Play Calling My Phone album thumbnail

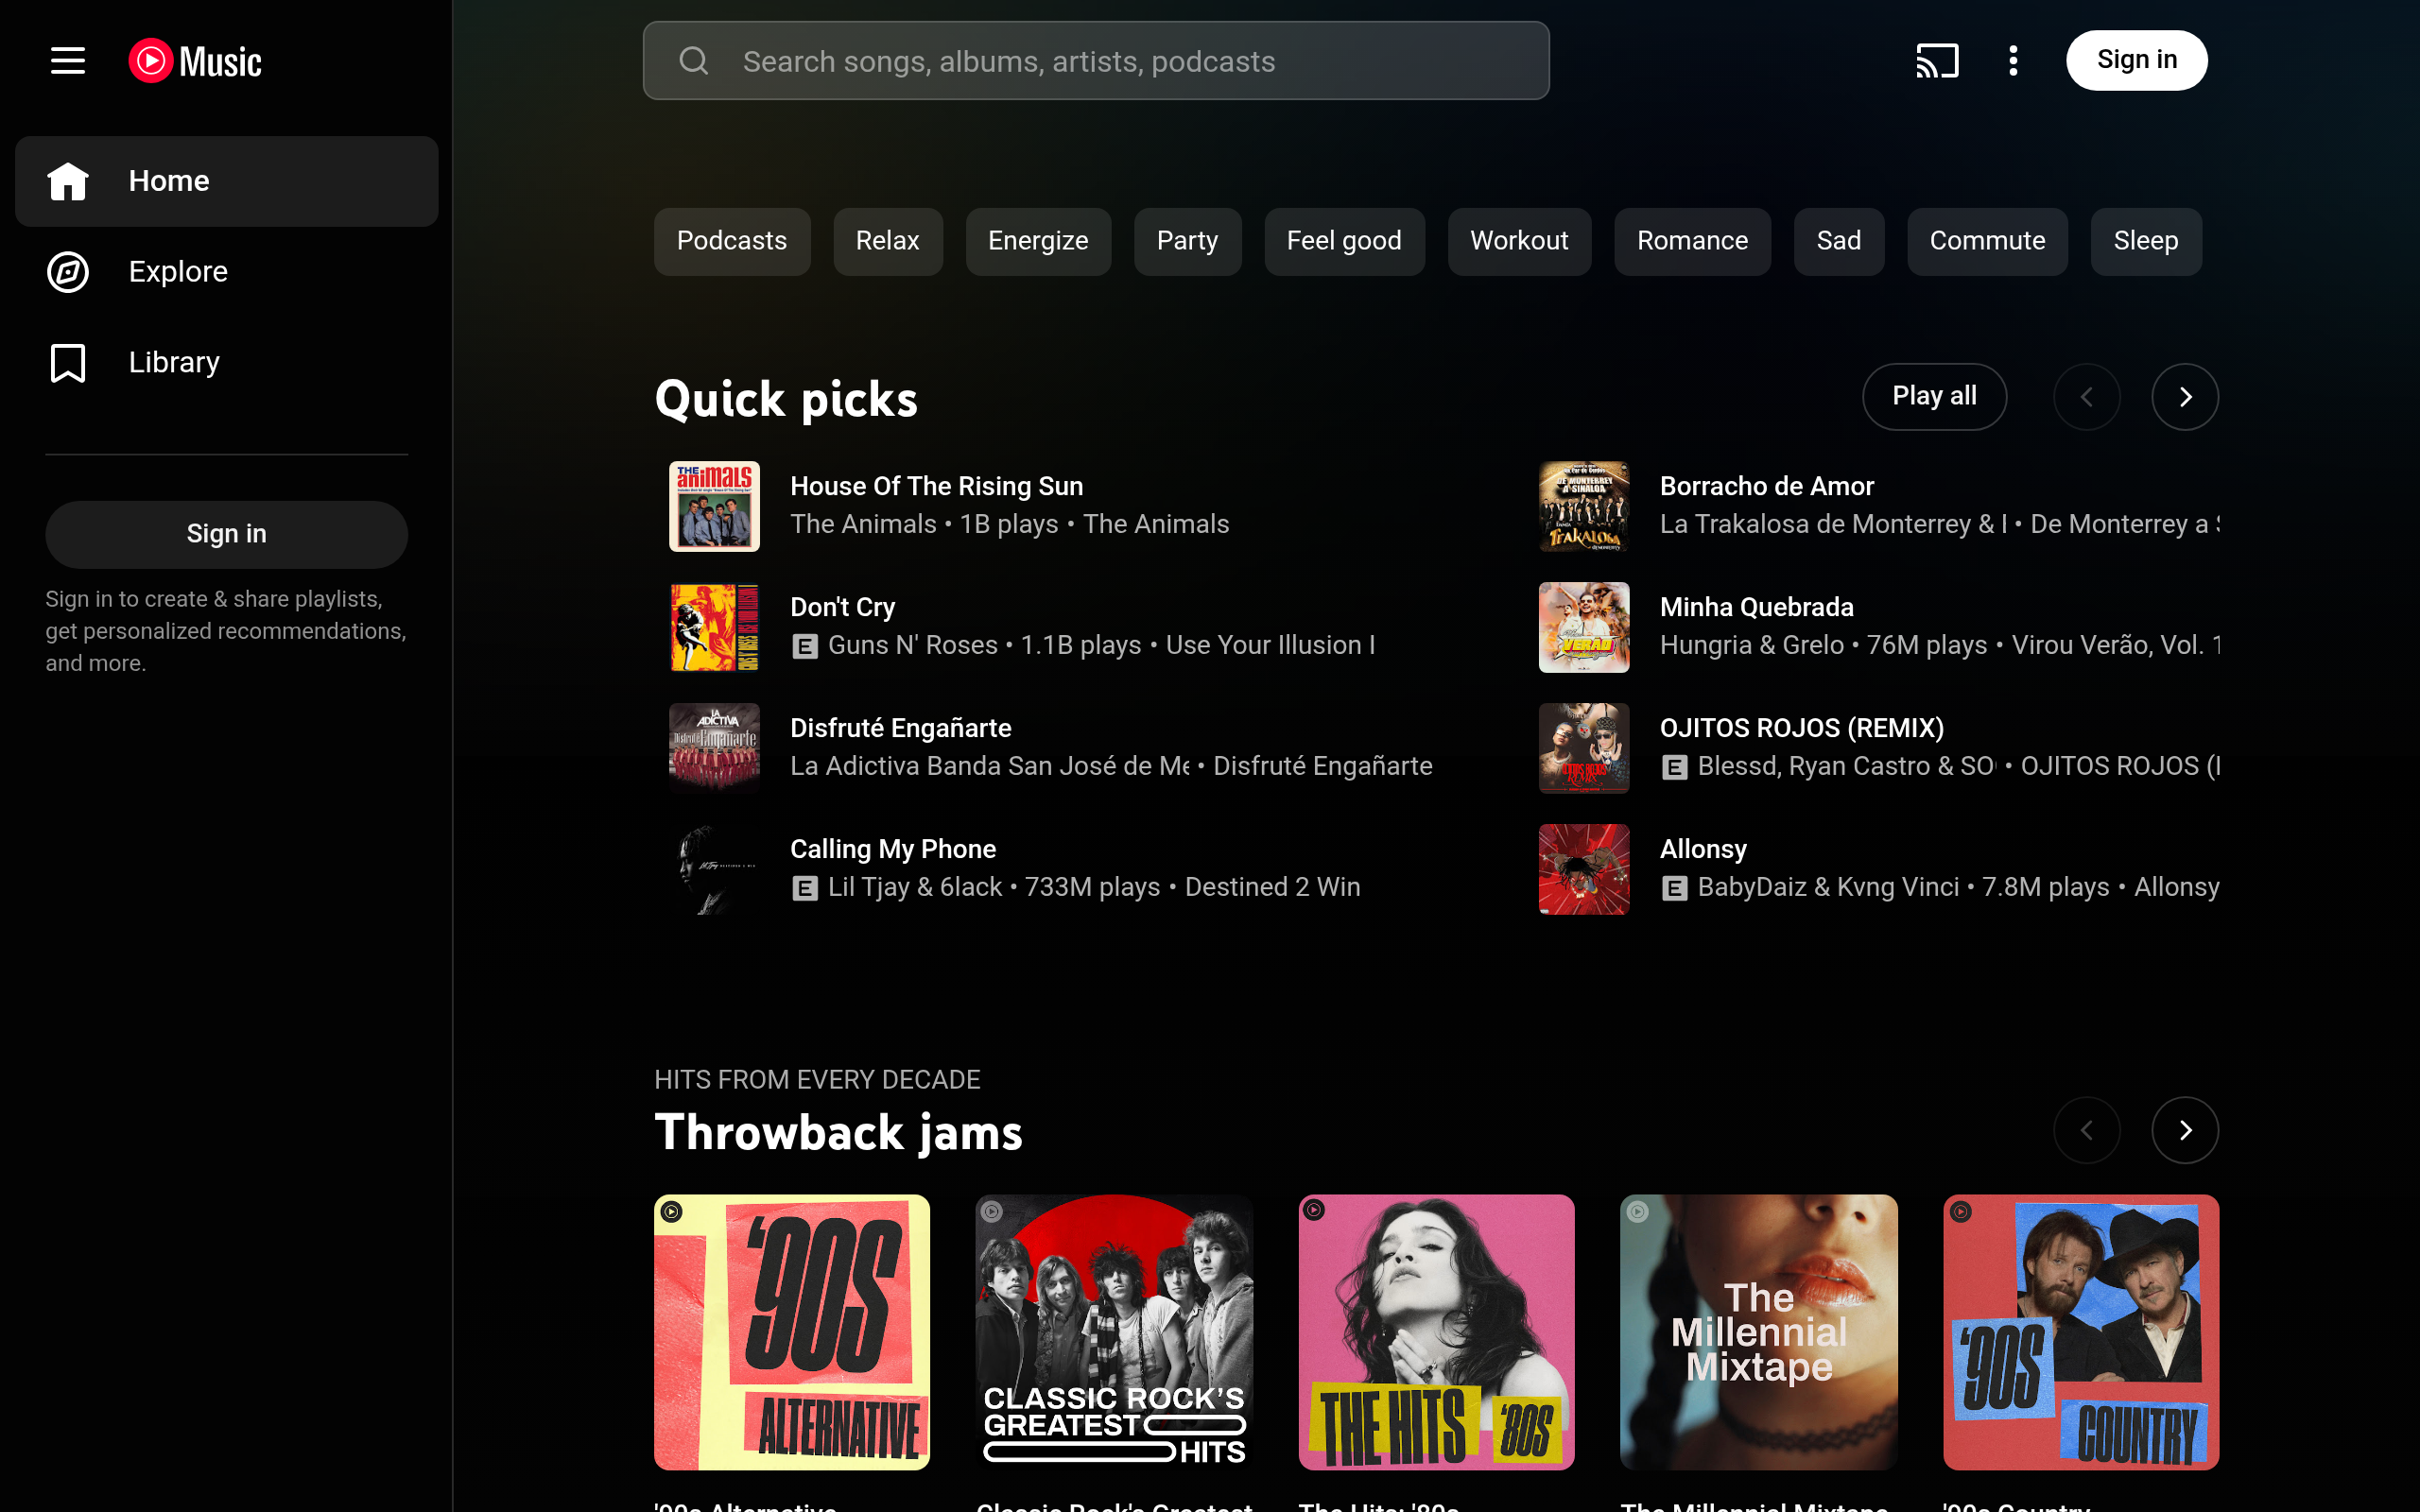click(714, 869)
